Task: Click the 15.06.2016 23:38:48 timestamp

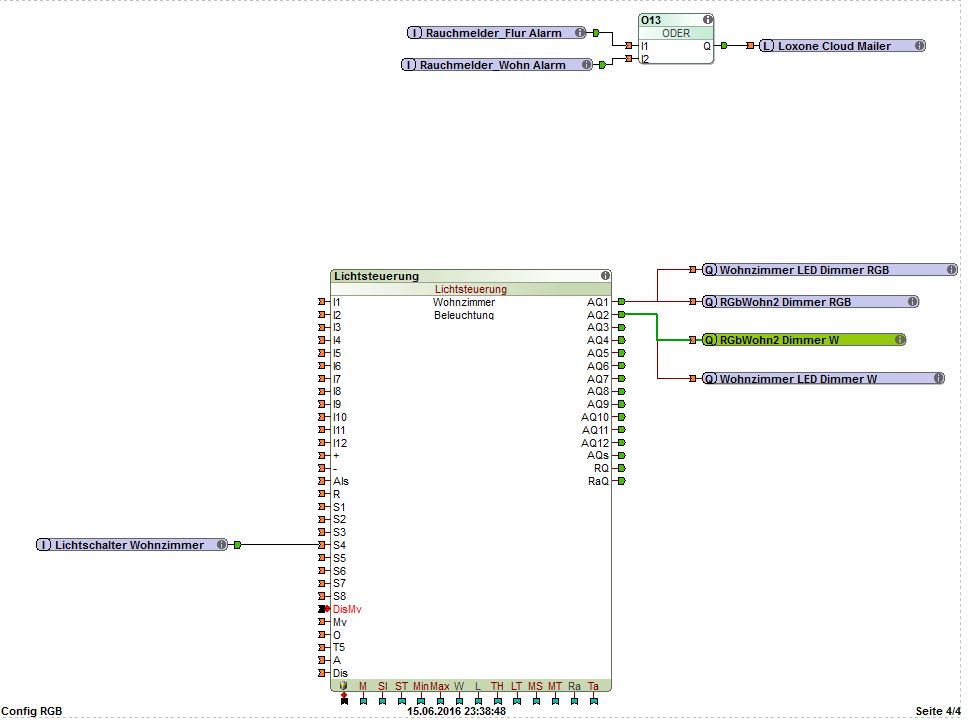Action: click(x=457, y=711)
